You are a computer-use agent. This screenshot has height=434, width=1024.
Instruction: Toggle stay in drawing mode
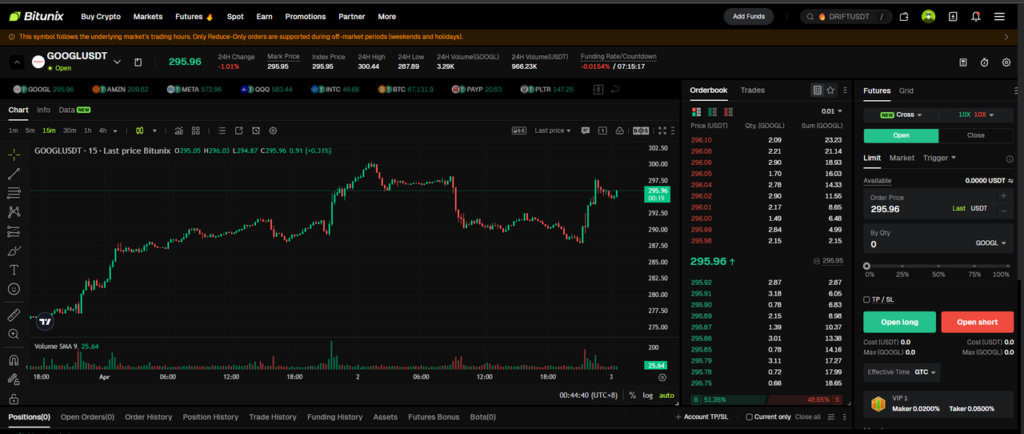point(14,379)
